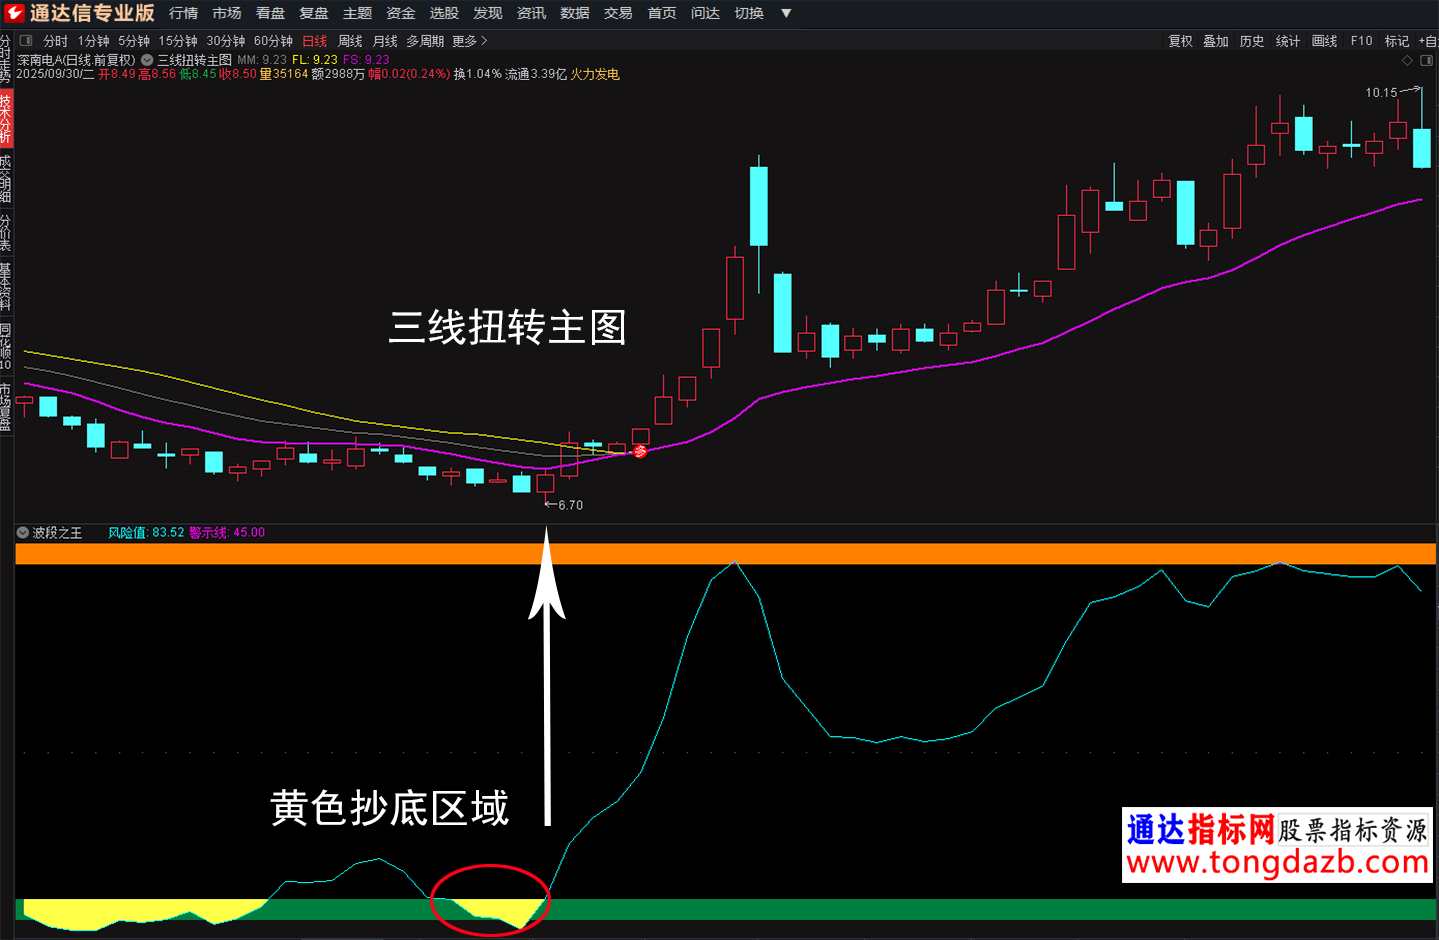Click the diamond icon under the toolbar
The image size is (1439, 940).
pos(1407,60)
